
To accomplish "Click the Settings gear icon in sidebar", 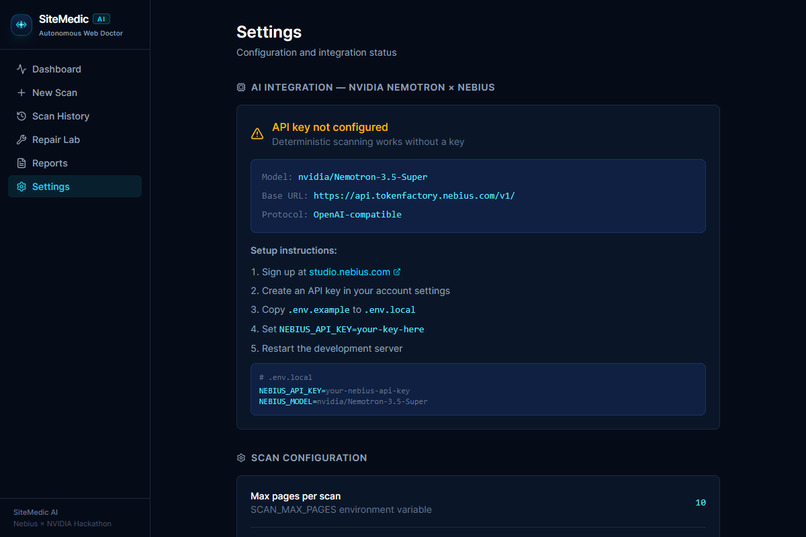I will coord(21,187).
